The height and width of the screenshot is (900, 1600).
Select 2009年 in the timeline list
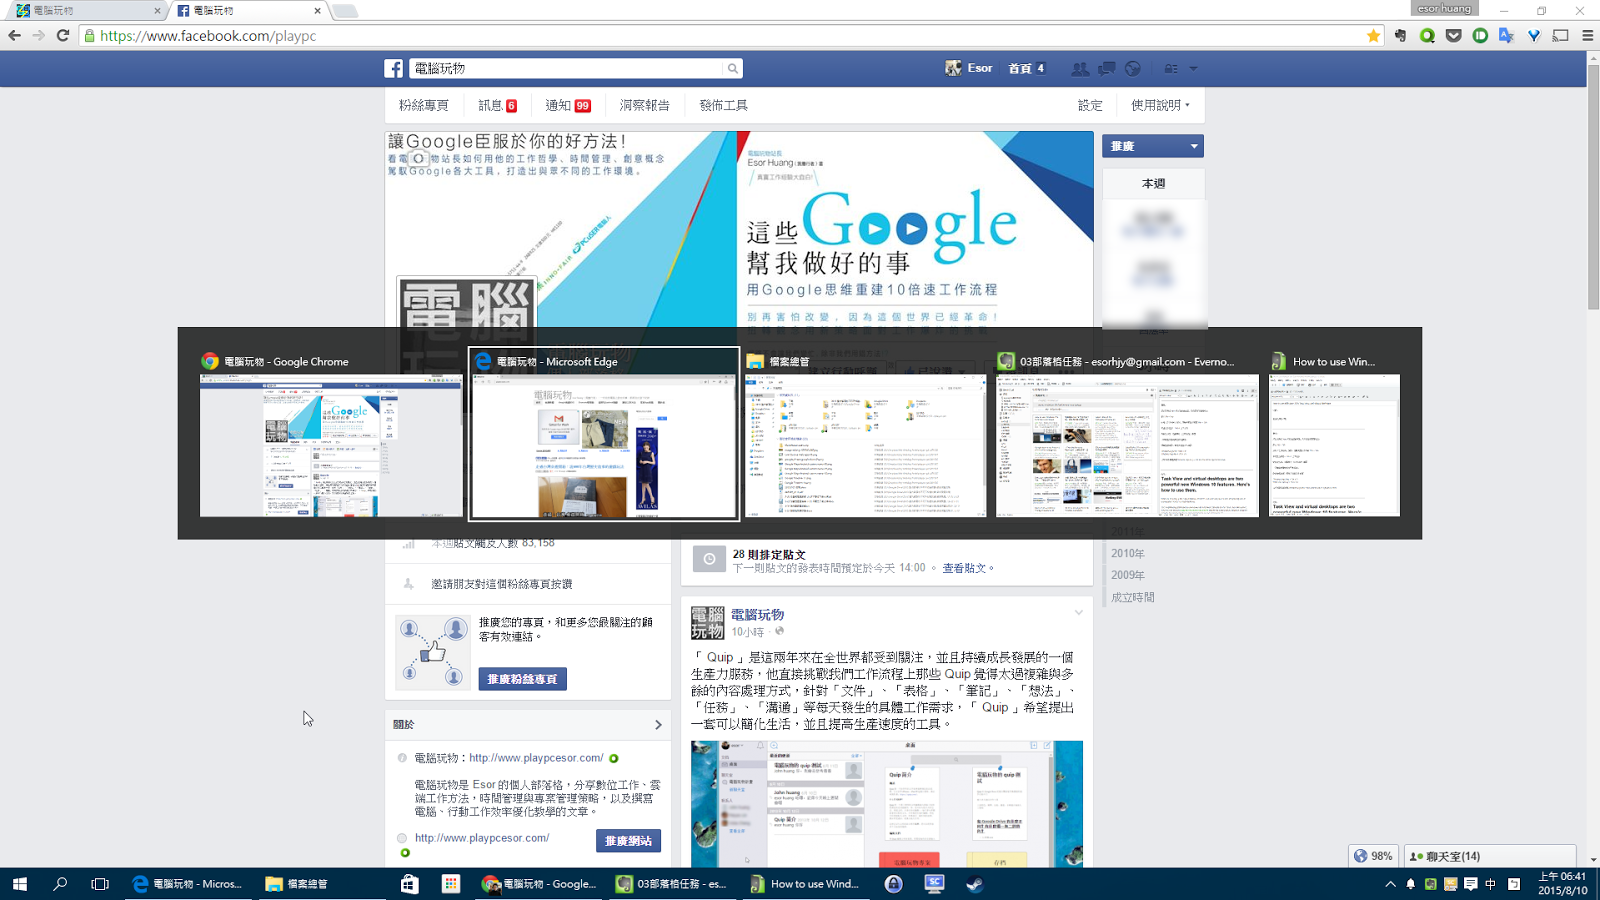1128,575
